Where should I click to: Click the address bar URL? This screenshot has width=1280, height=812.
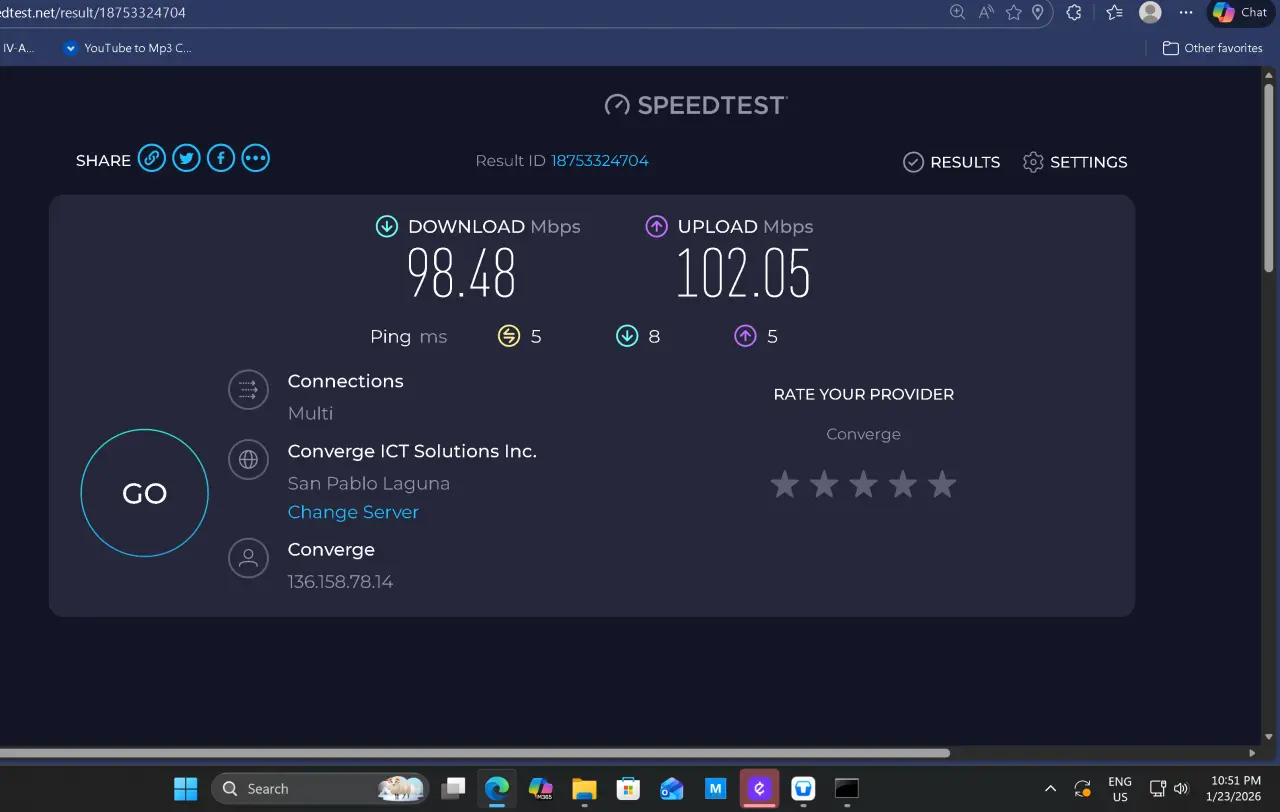[93, 13]
